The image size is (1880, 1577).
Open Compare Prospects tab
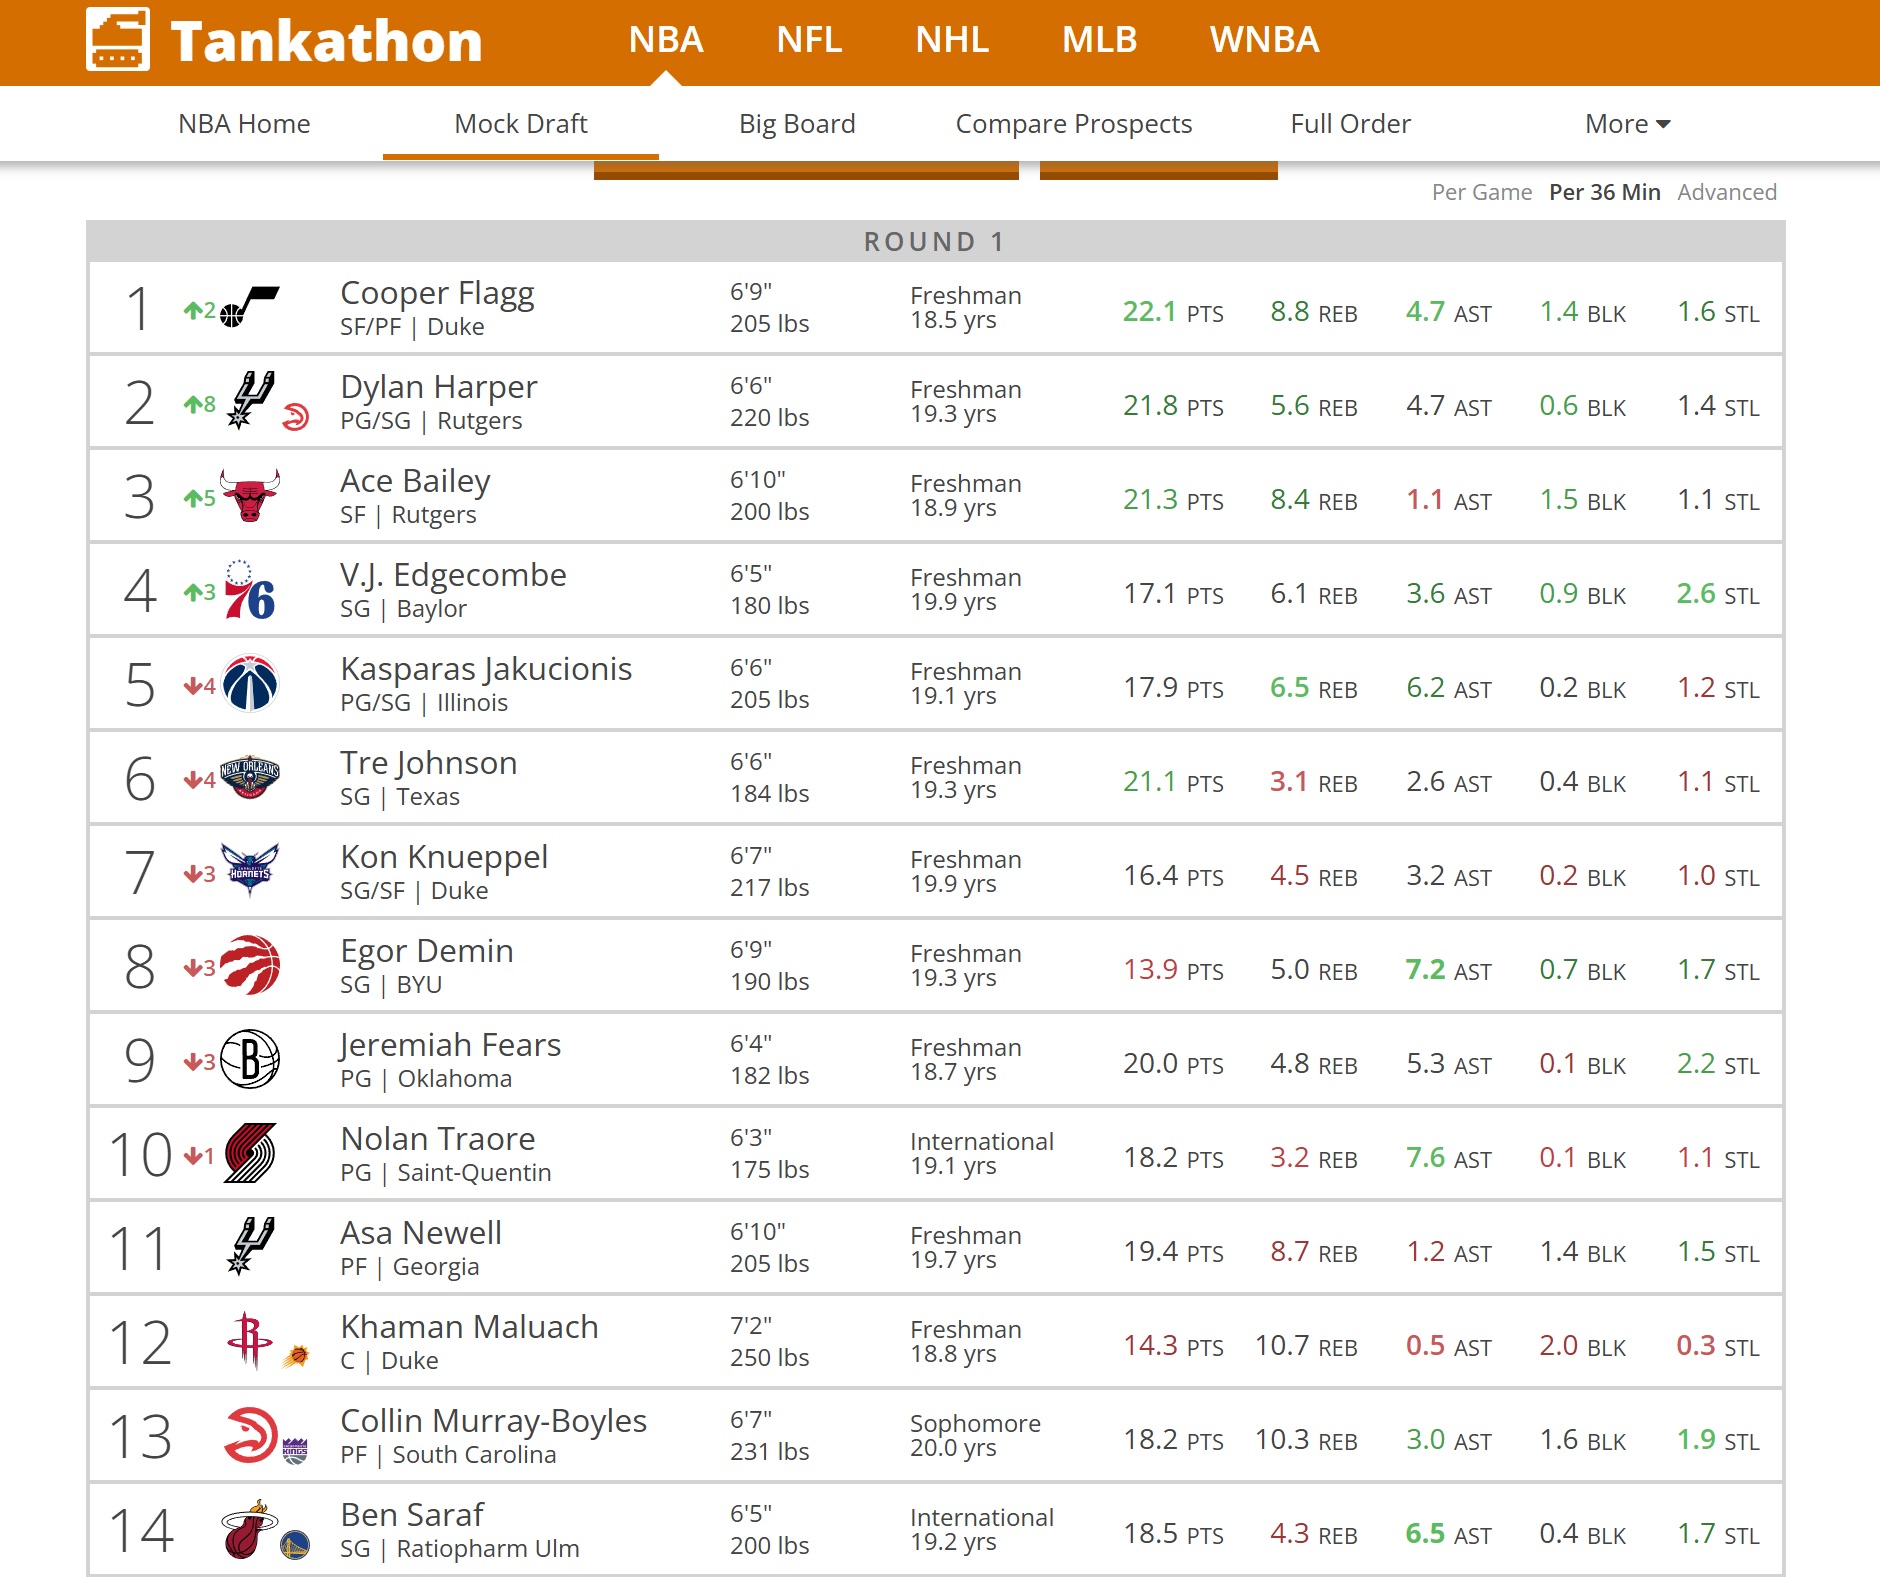1074,124
